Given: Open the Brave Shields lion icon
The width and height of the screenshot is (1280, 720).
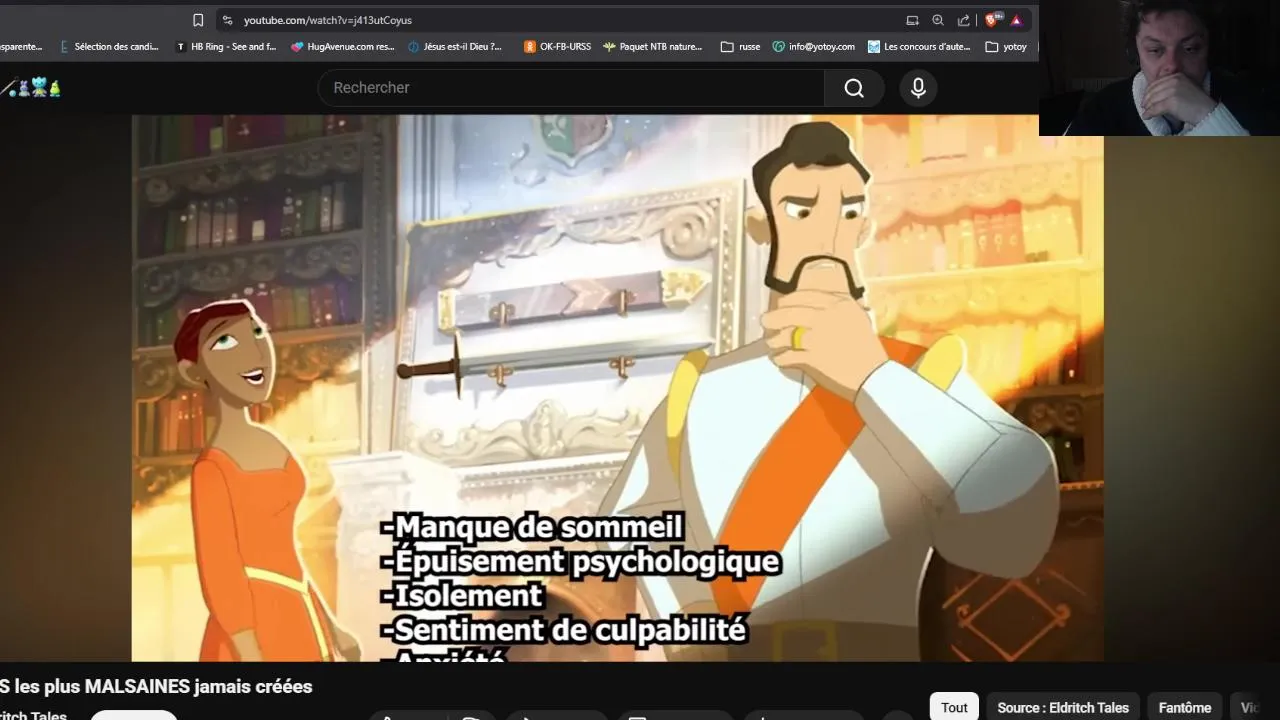Looking at the screenshot, I should click(992, 20).
